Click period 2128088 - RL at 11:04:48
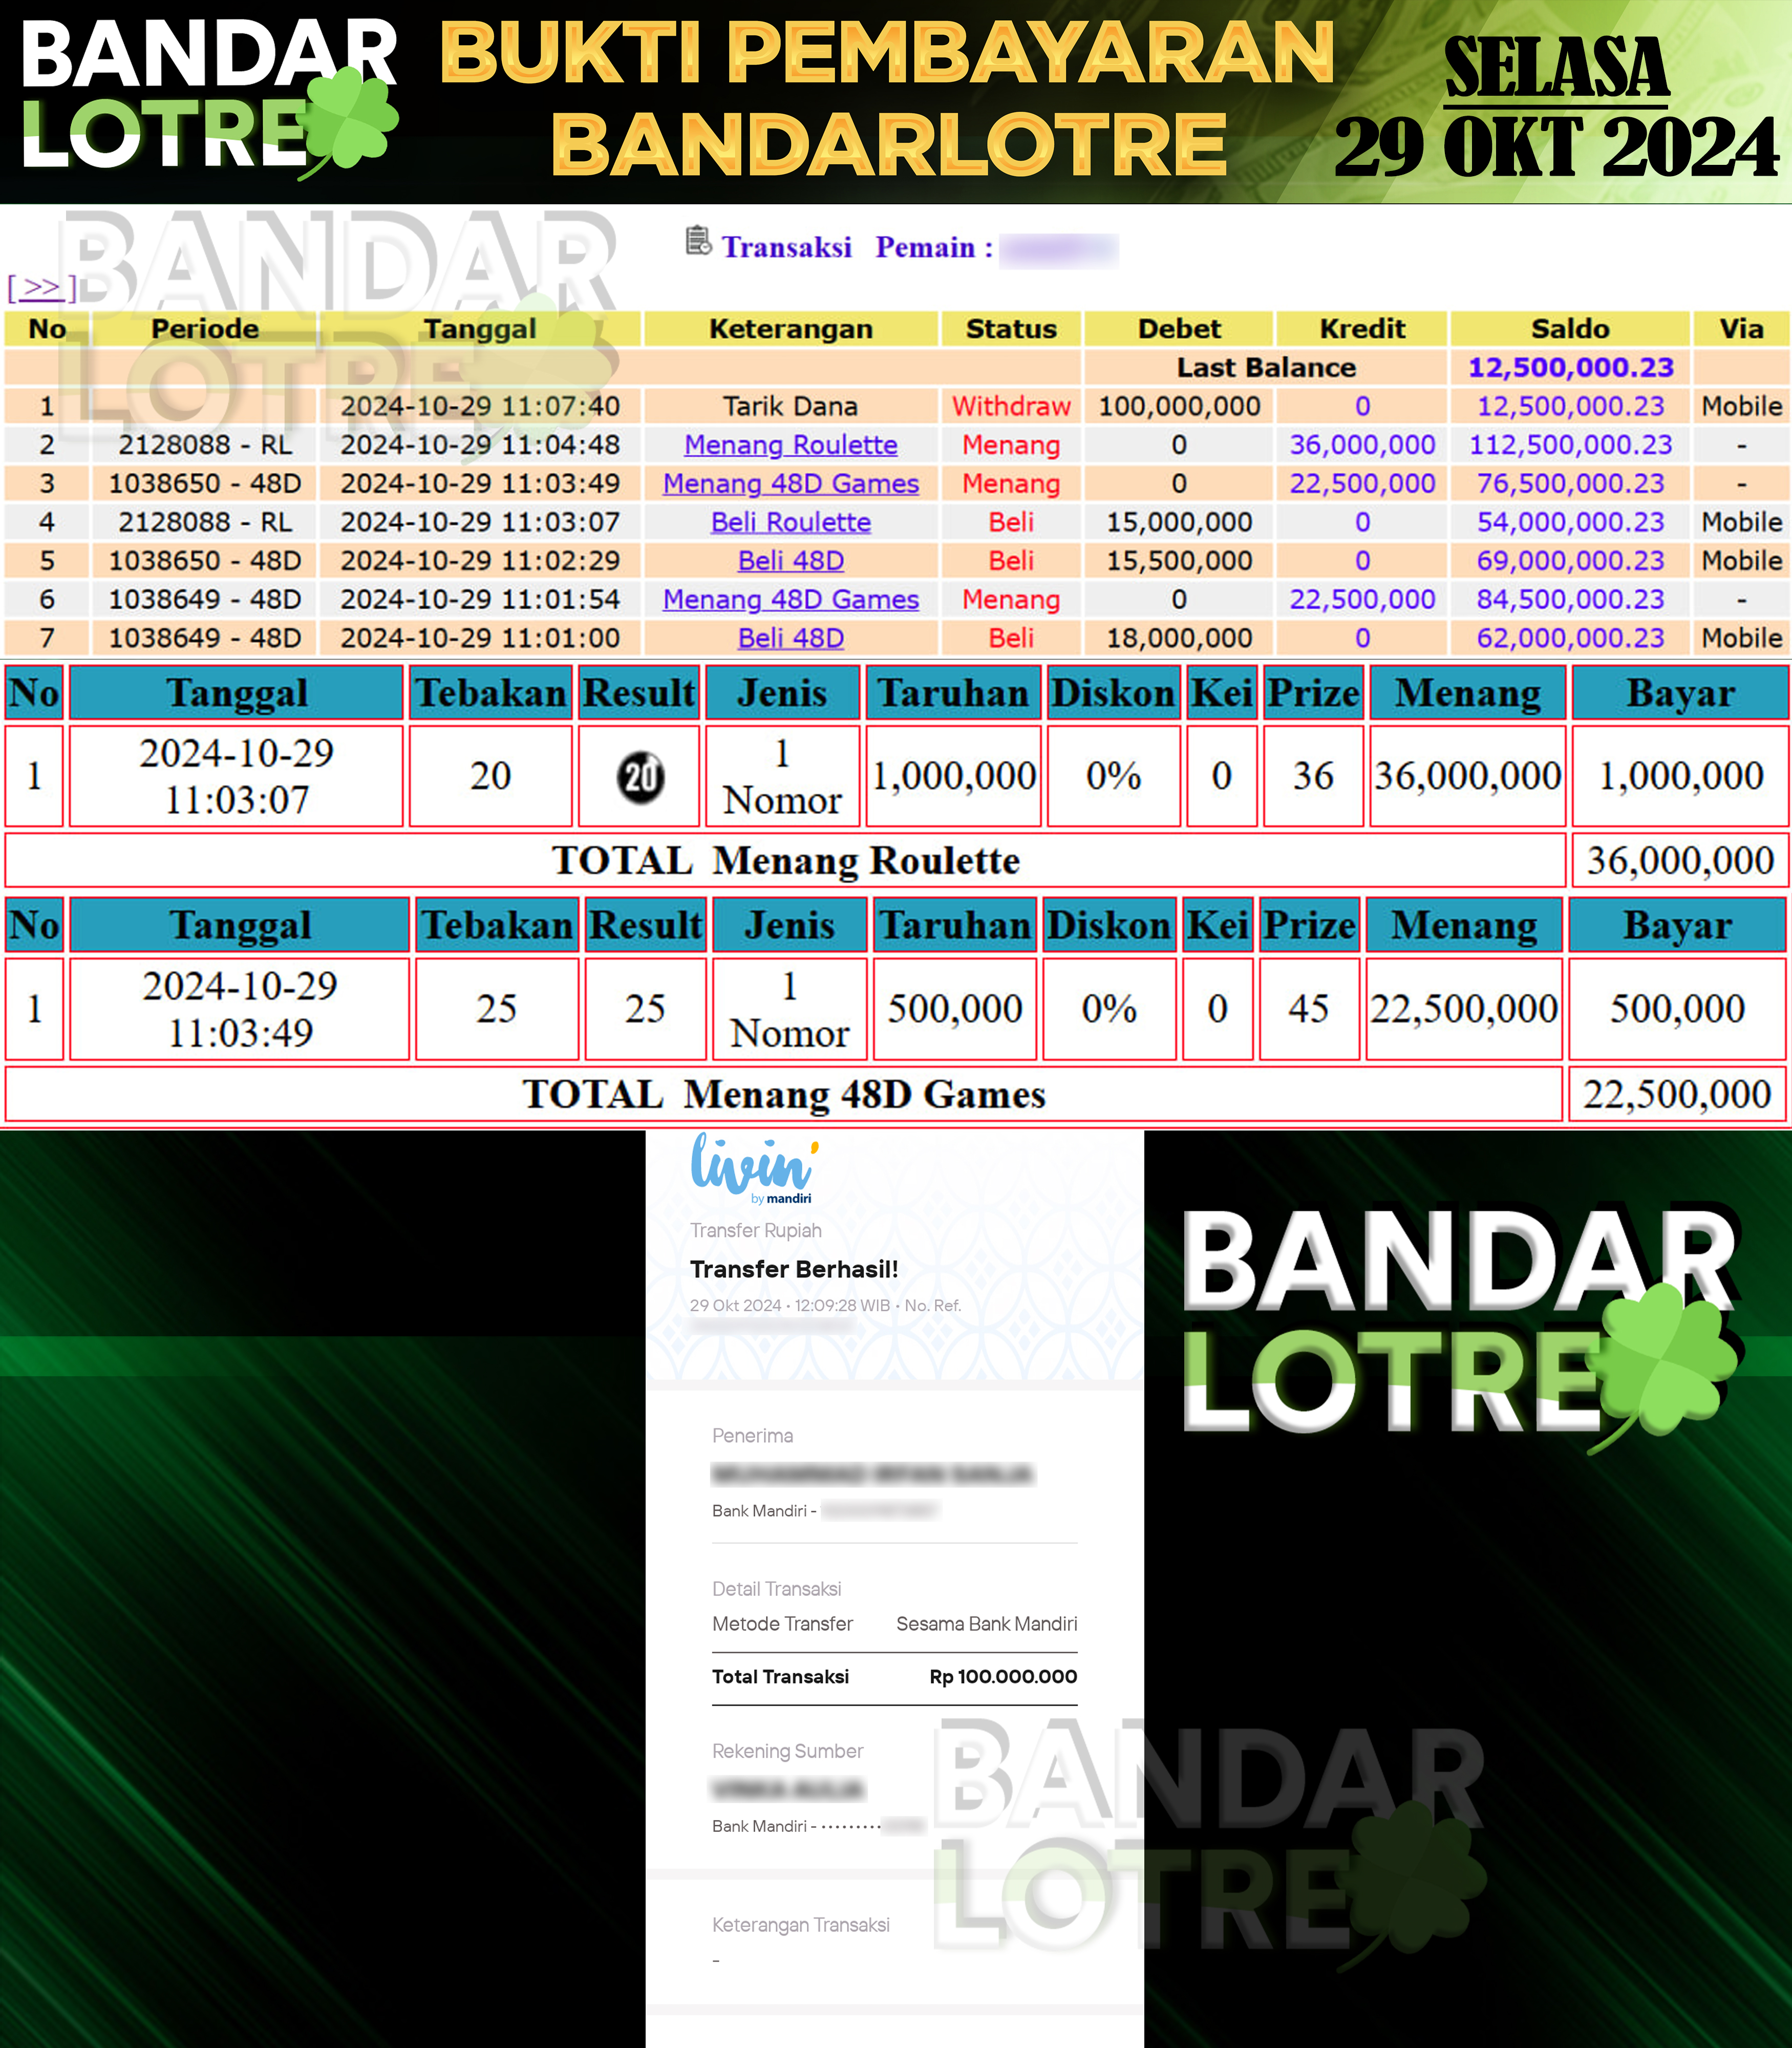This screenshot has height=2048, width=1792. (x=205, y=445)
